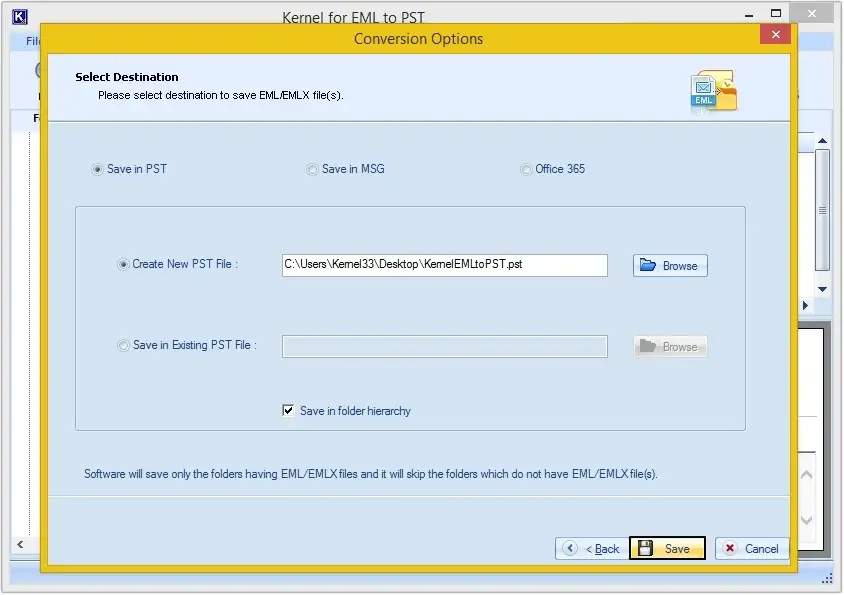Toggle the Save in folder hierarchy checkbox
Viewport: 844px width, 595px height.
[x=288, y=411]
